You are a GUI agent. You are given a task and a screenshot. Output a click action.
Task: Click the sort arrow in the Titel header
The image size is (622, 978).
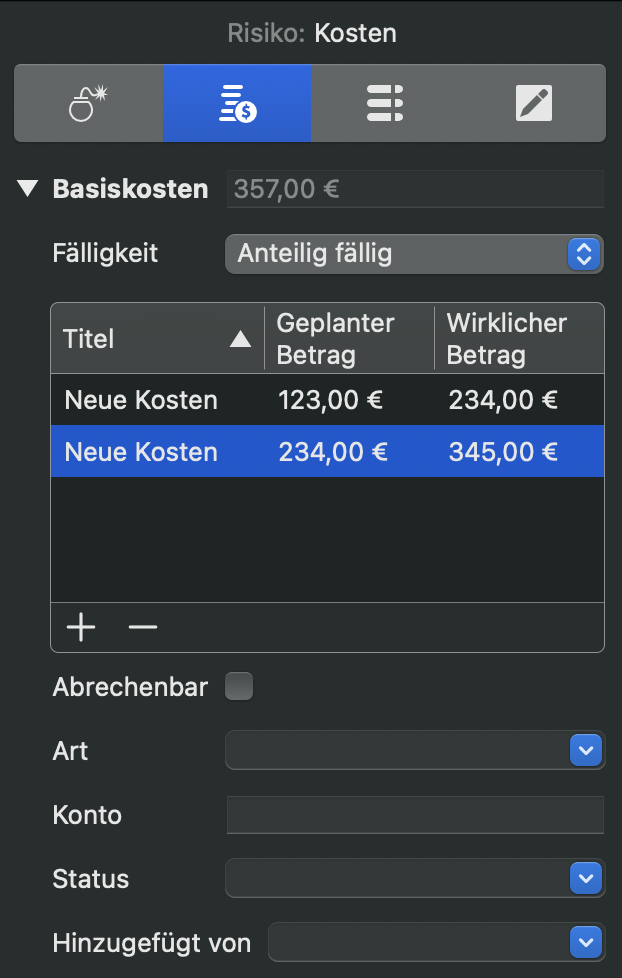pyautogui.click(x=240, y=339)
